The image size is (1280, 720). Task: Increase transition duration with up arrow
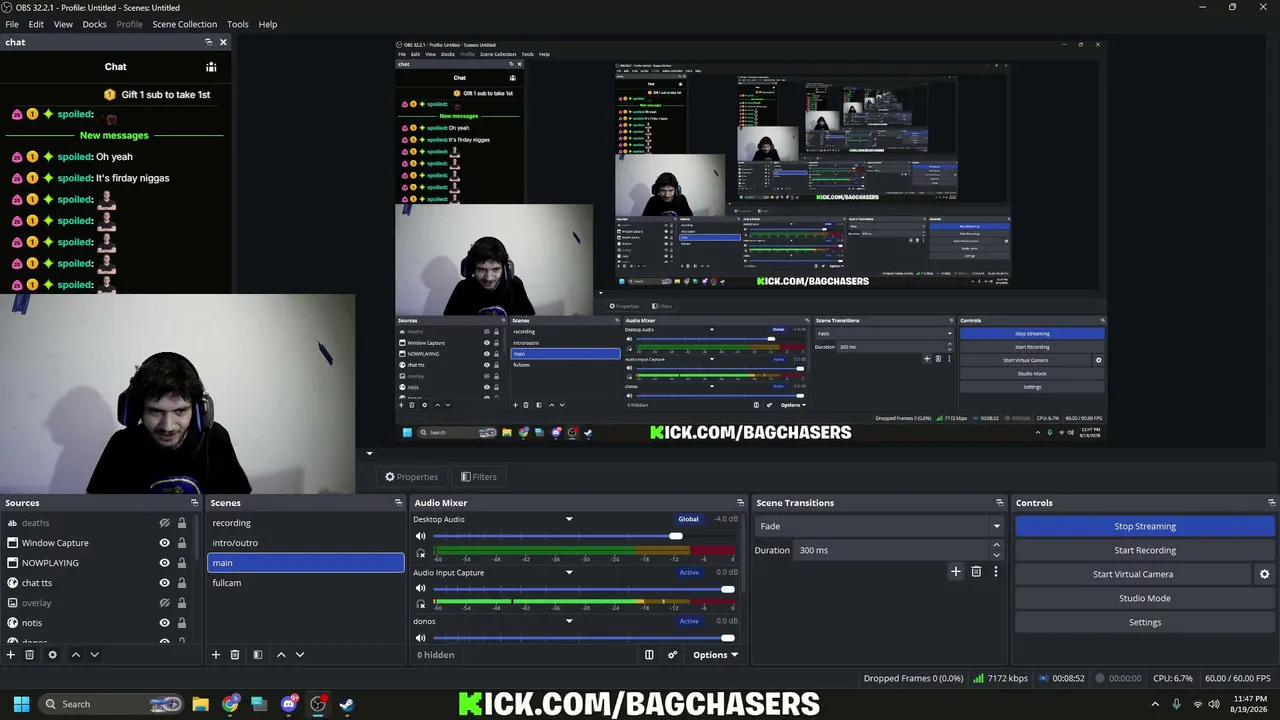coord(996,546)
